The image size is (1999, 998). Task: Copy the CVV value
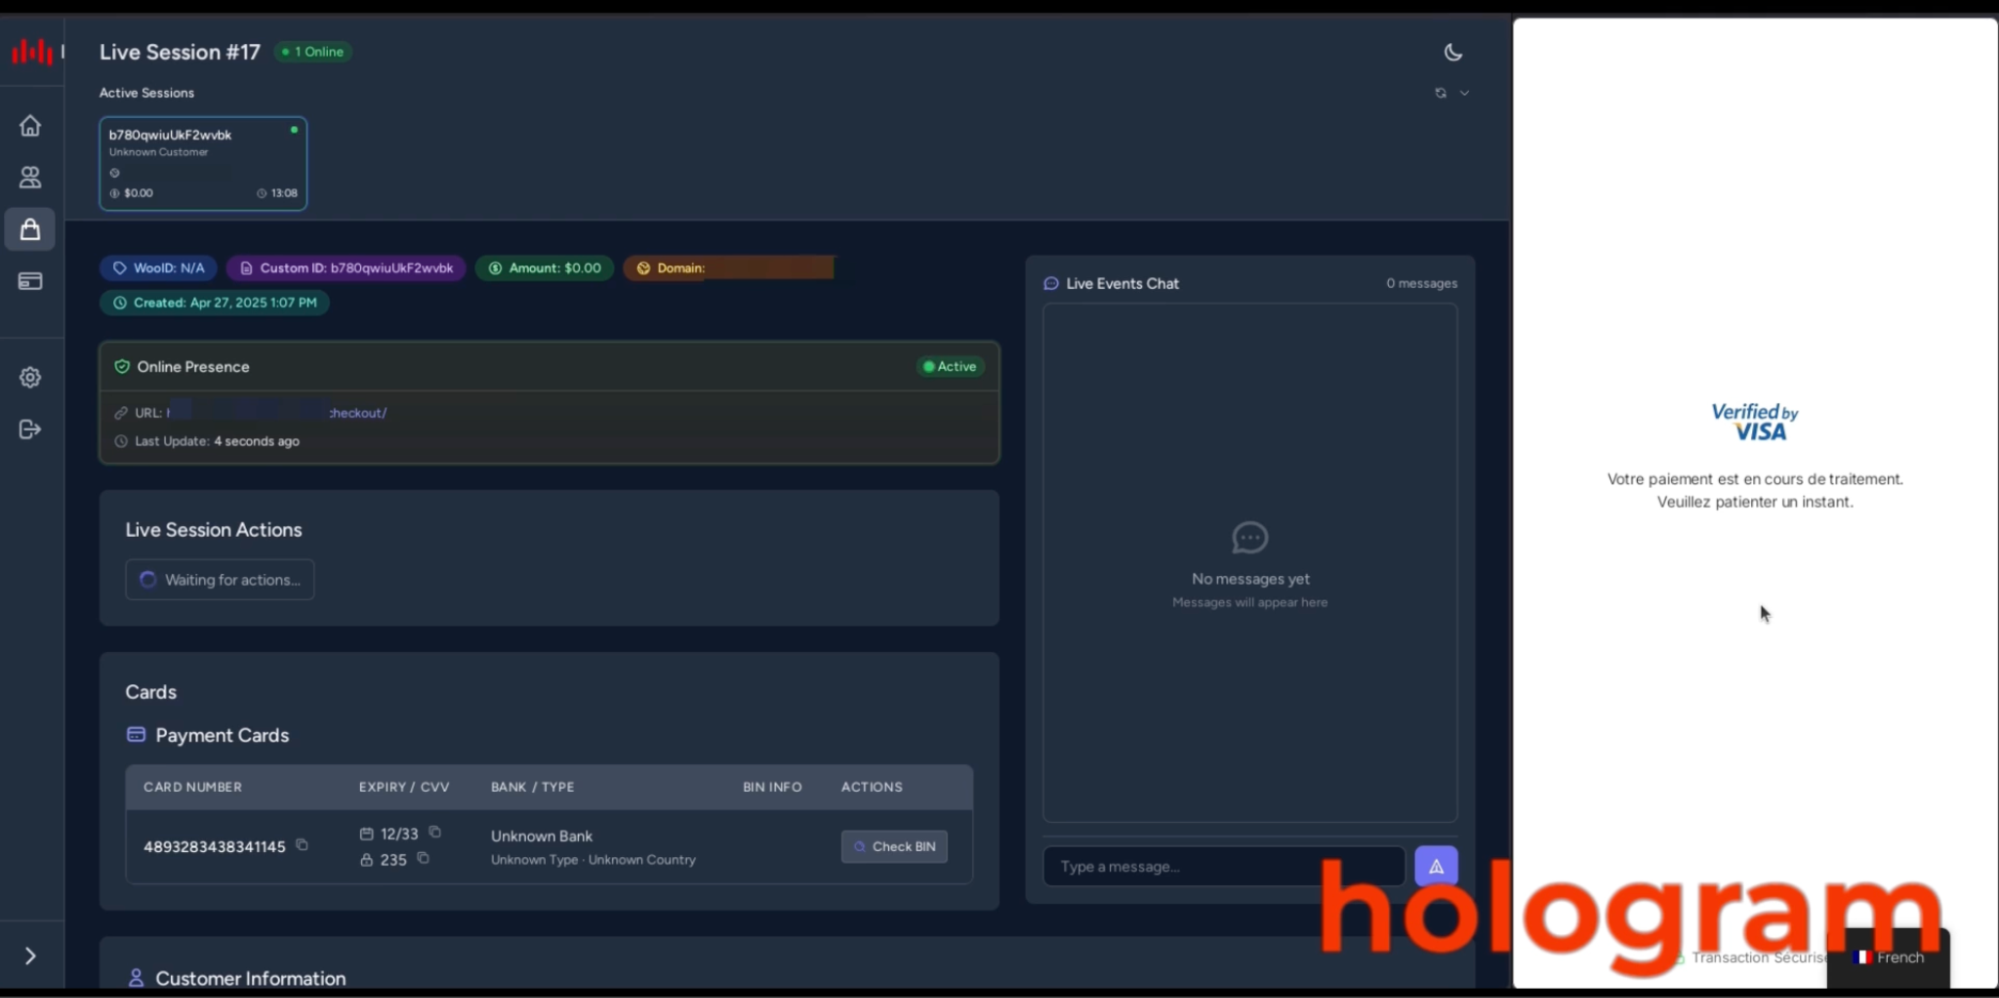pyautogui.click(x=423, y=858)
